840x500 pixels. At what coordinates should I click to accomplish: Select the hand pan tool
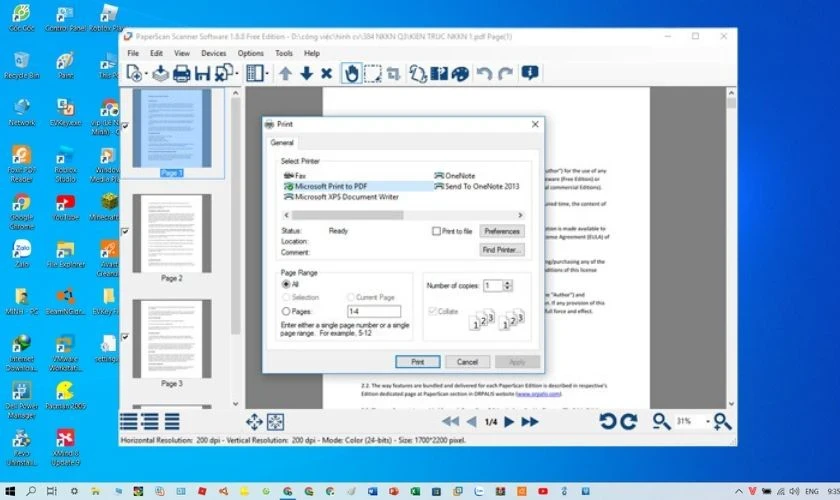351,73
